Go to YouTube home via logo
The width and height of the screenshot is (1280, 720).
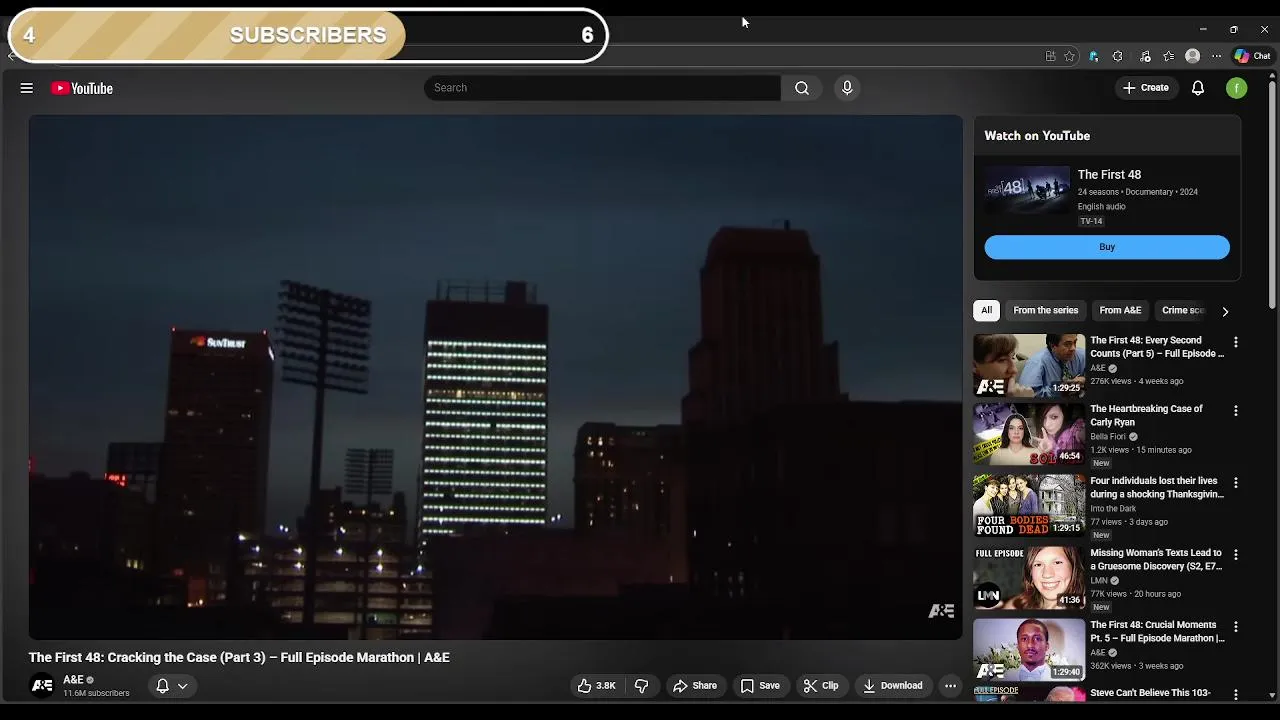[x=82, y=88]
